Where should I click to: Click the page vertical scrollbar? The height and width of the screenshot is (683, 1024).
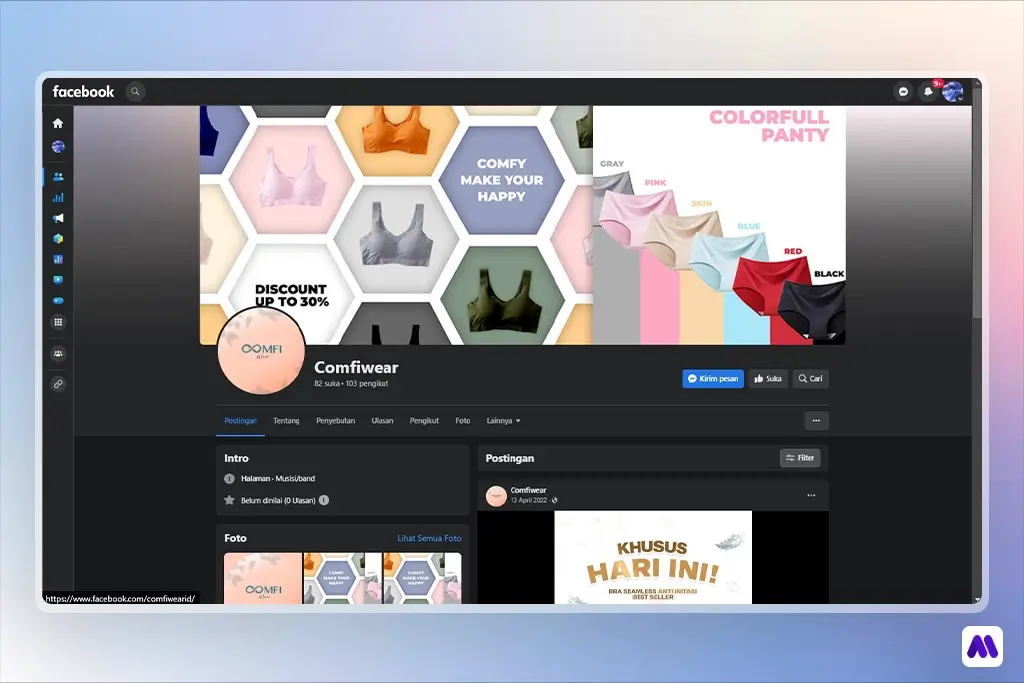[x=977, y=202]
